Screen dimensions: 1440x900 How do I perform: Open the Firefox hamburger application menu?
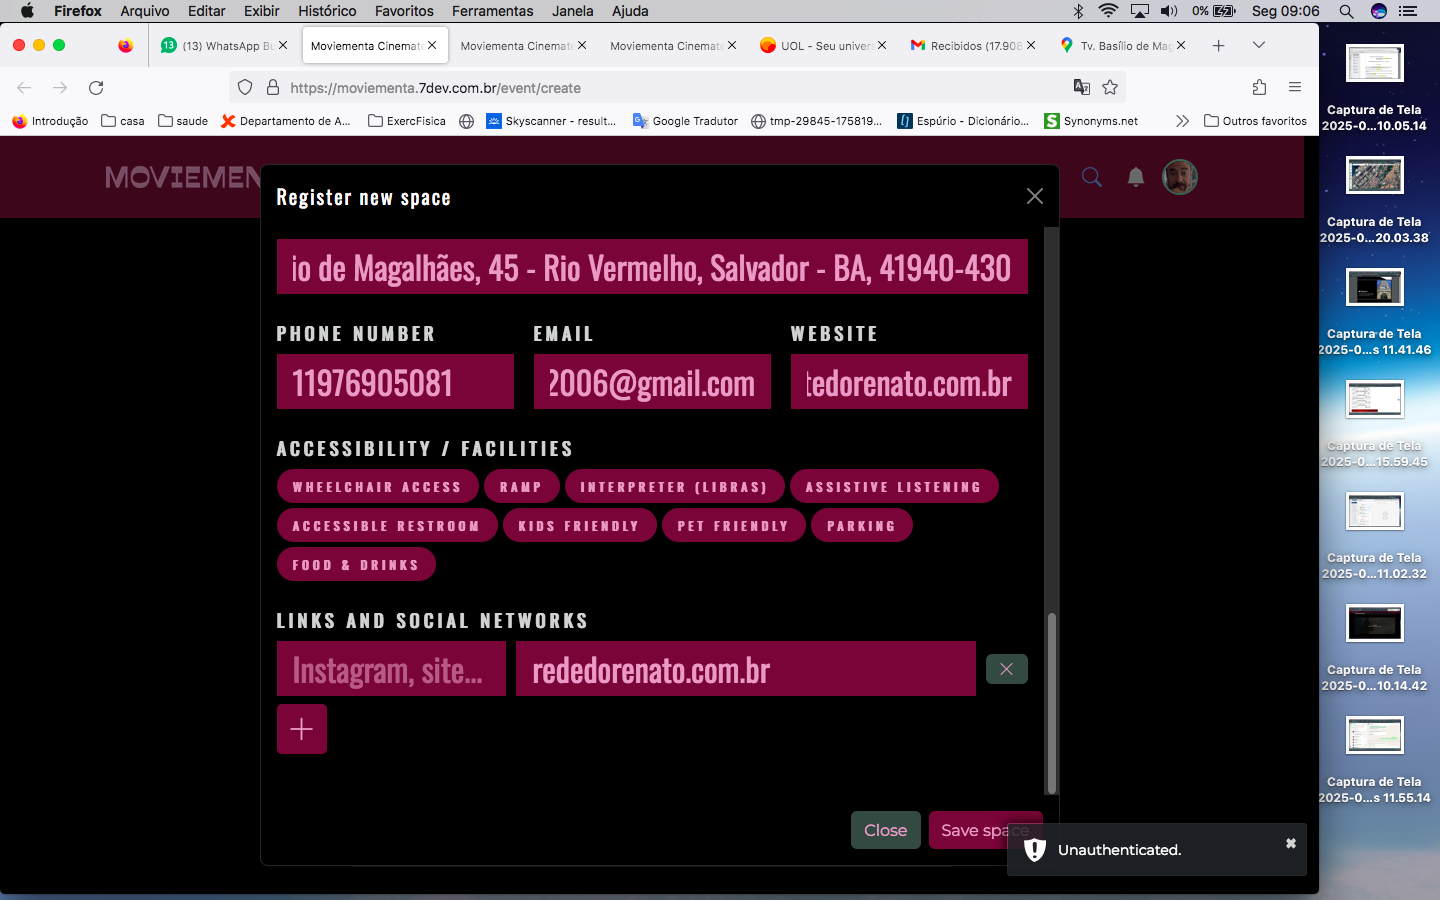pos(1295,88)
